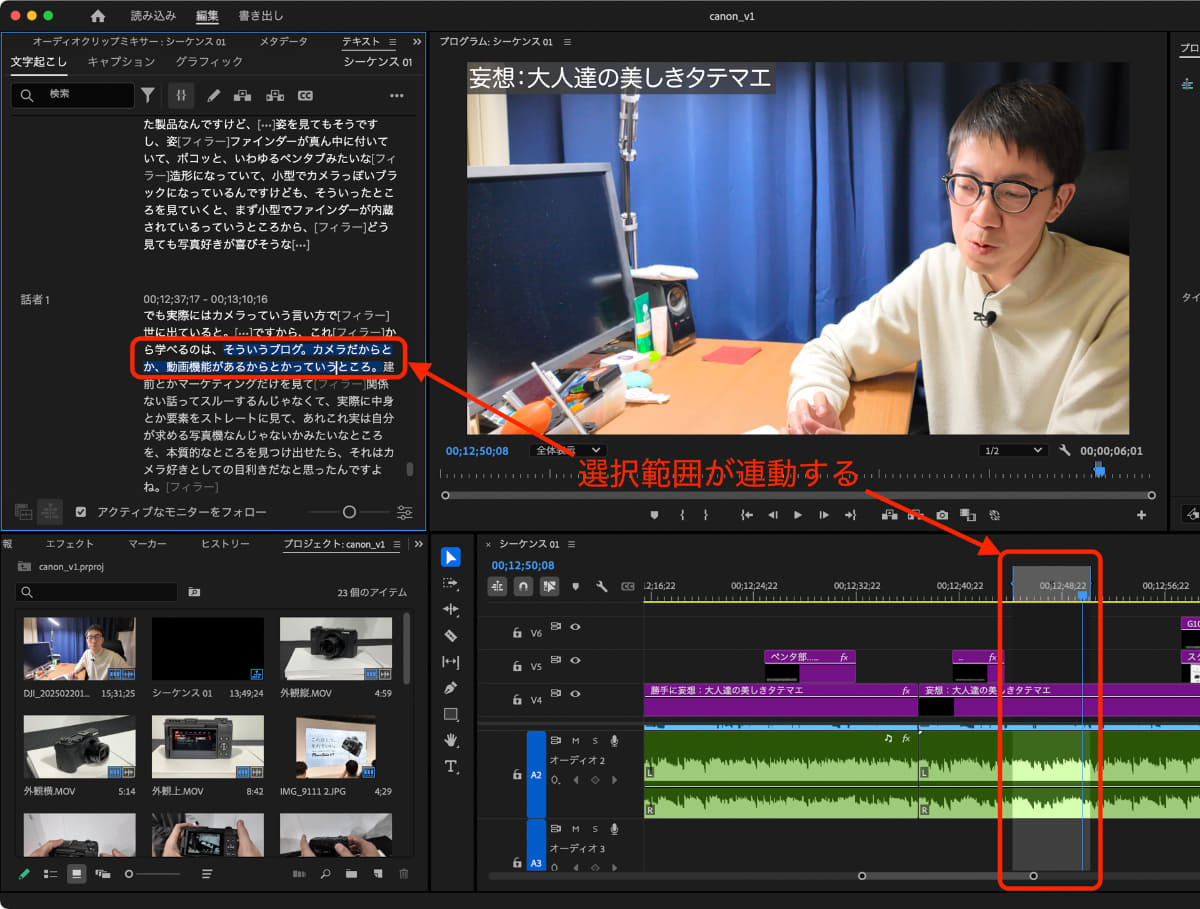1200x909 pixels.
Task: Toggle video track V5 visibility eye icon
Action: click(576, 661)
